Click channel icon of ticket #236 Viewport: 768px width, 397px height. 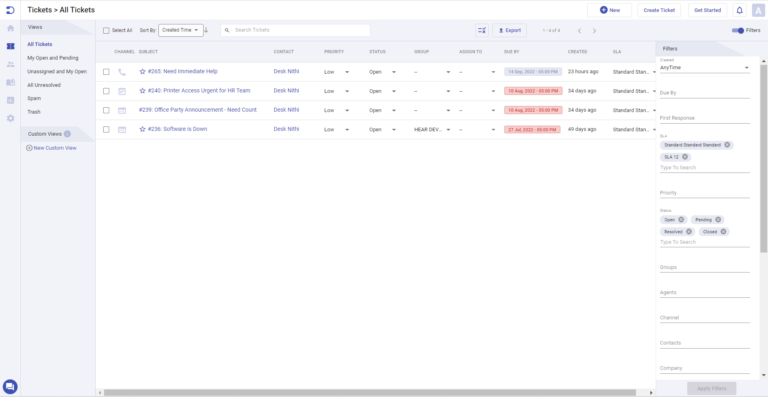(x=122, y=130)
